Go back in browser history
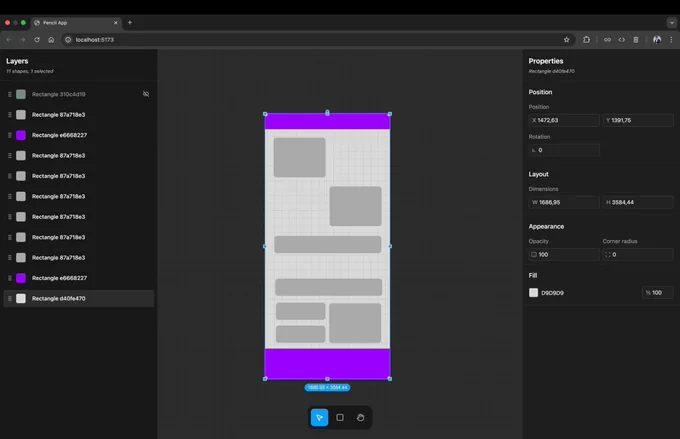The width and height of the screenshot is (680, 439). [9, 39]
